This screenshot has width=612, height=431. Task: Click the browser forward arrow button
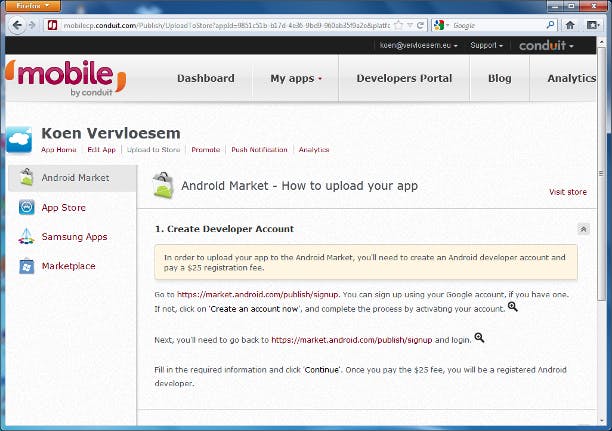point(33,25)
